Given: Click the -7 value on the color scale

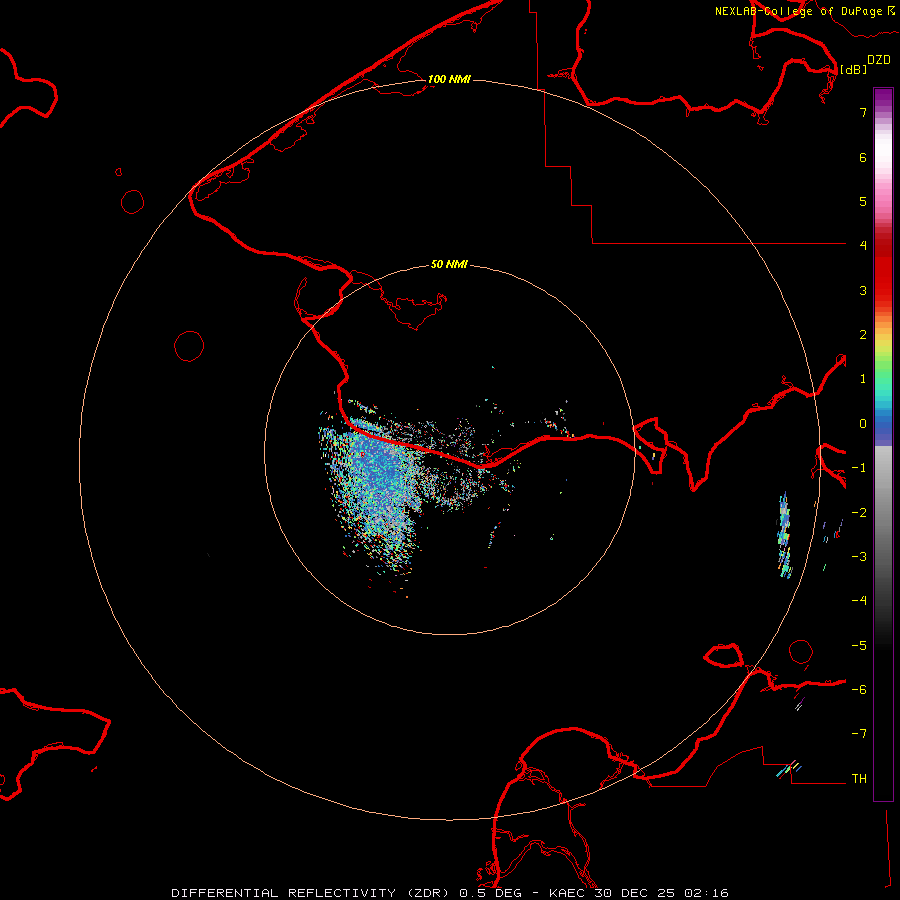Looking at the screenshot, I should coord(859,734).
